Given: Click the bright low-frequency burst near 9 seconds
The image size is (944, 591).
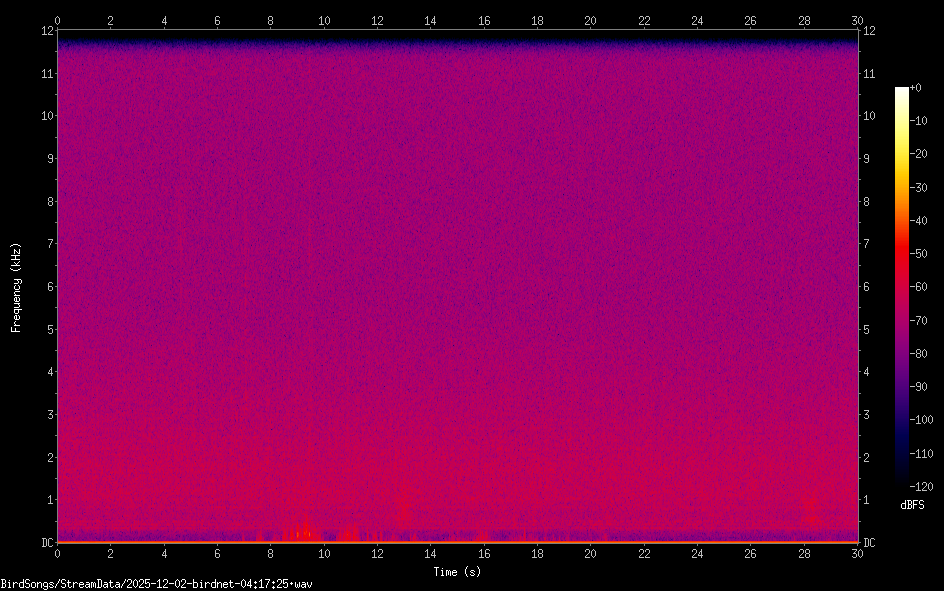Looking at the screenshot, I should (x=300, y=531).
